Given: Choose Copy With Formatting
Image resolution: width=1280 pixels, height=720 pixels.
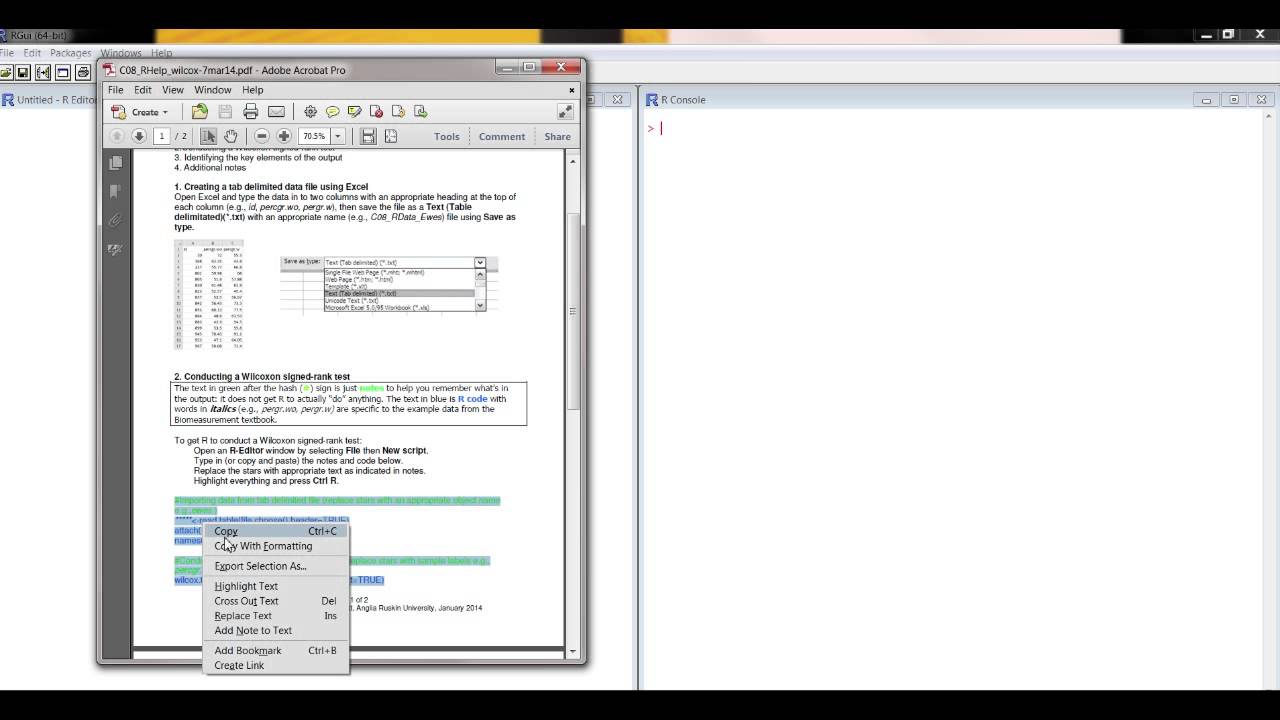Looking at the screenshot, I should pos(277,546).
